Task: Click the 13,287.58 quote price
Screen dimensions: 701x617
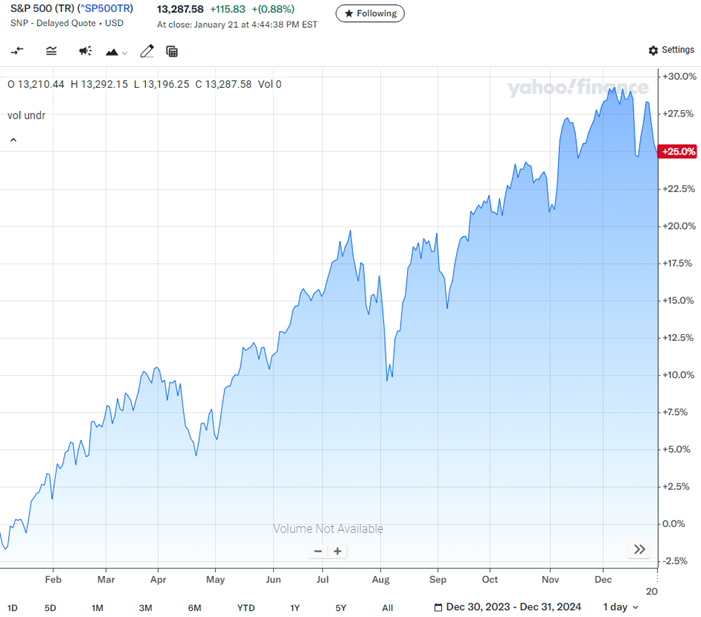Action: pyautogui.click(x=180, y=9)
